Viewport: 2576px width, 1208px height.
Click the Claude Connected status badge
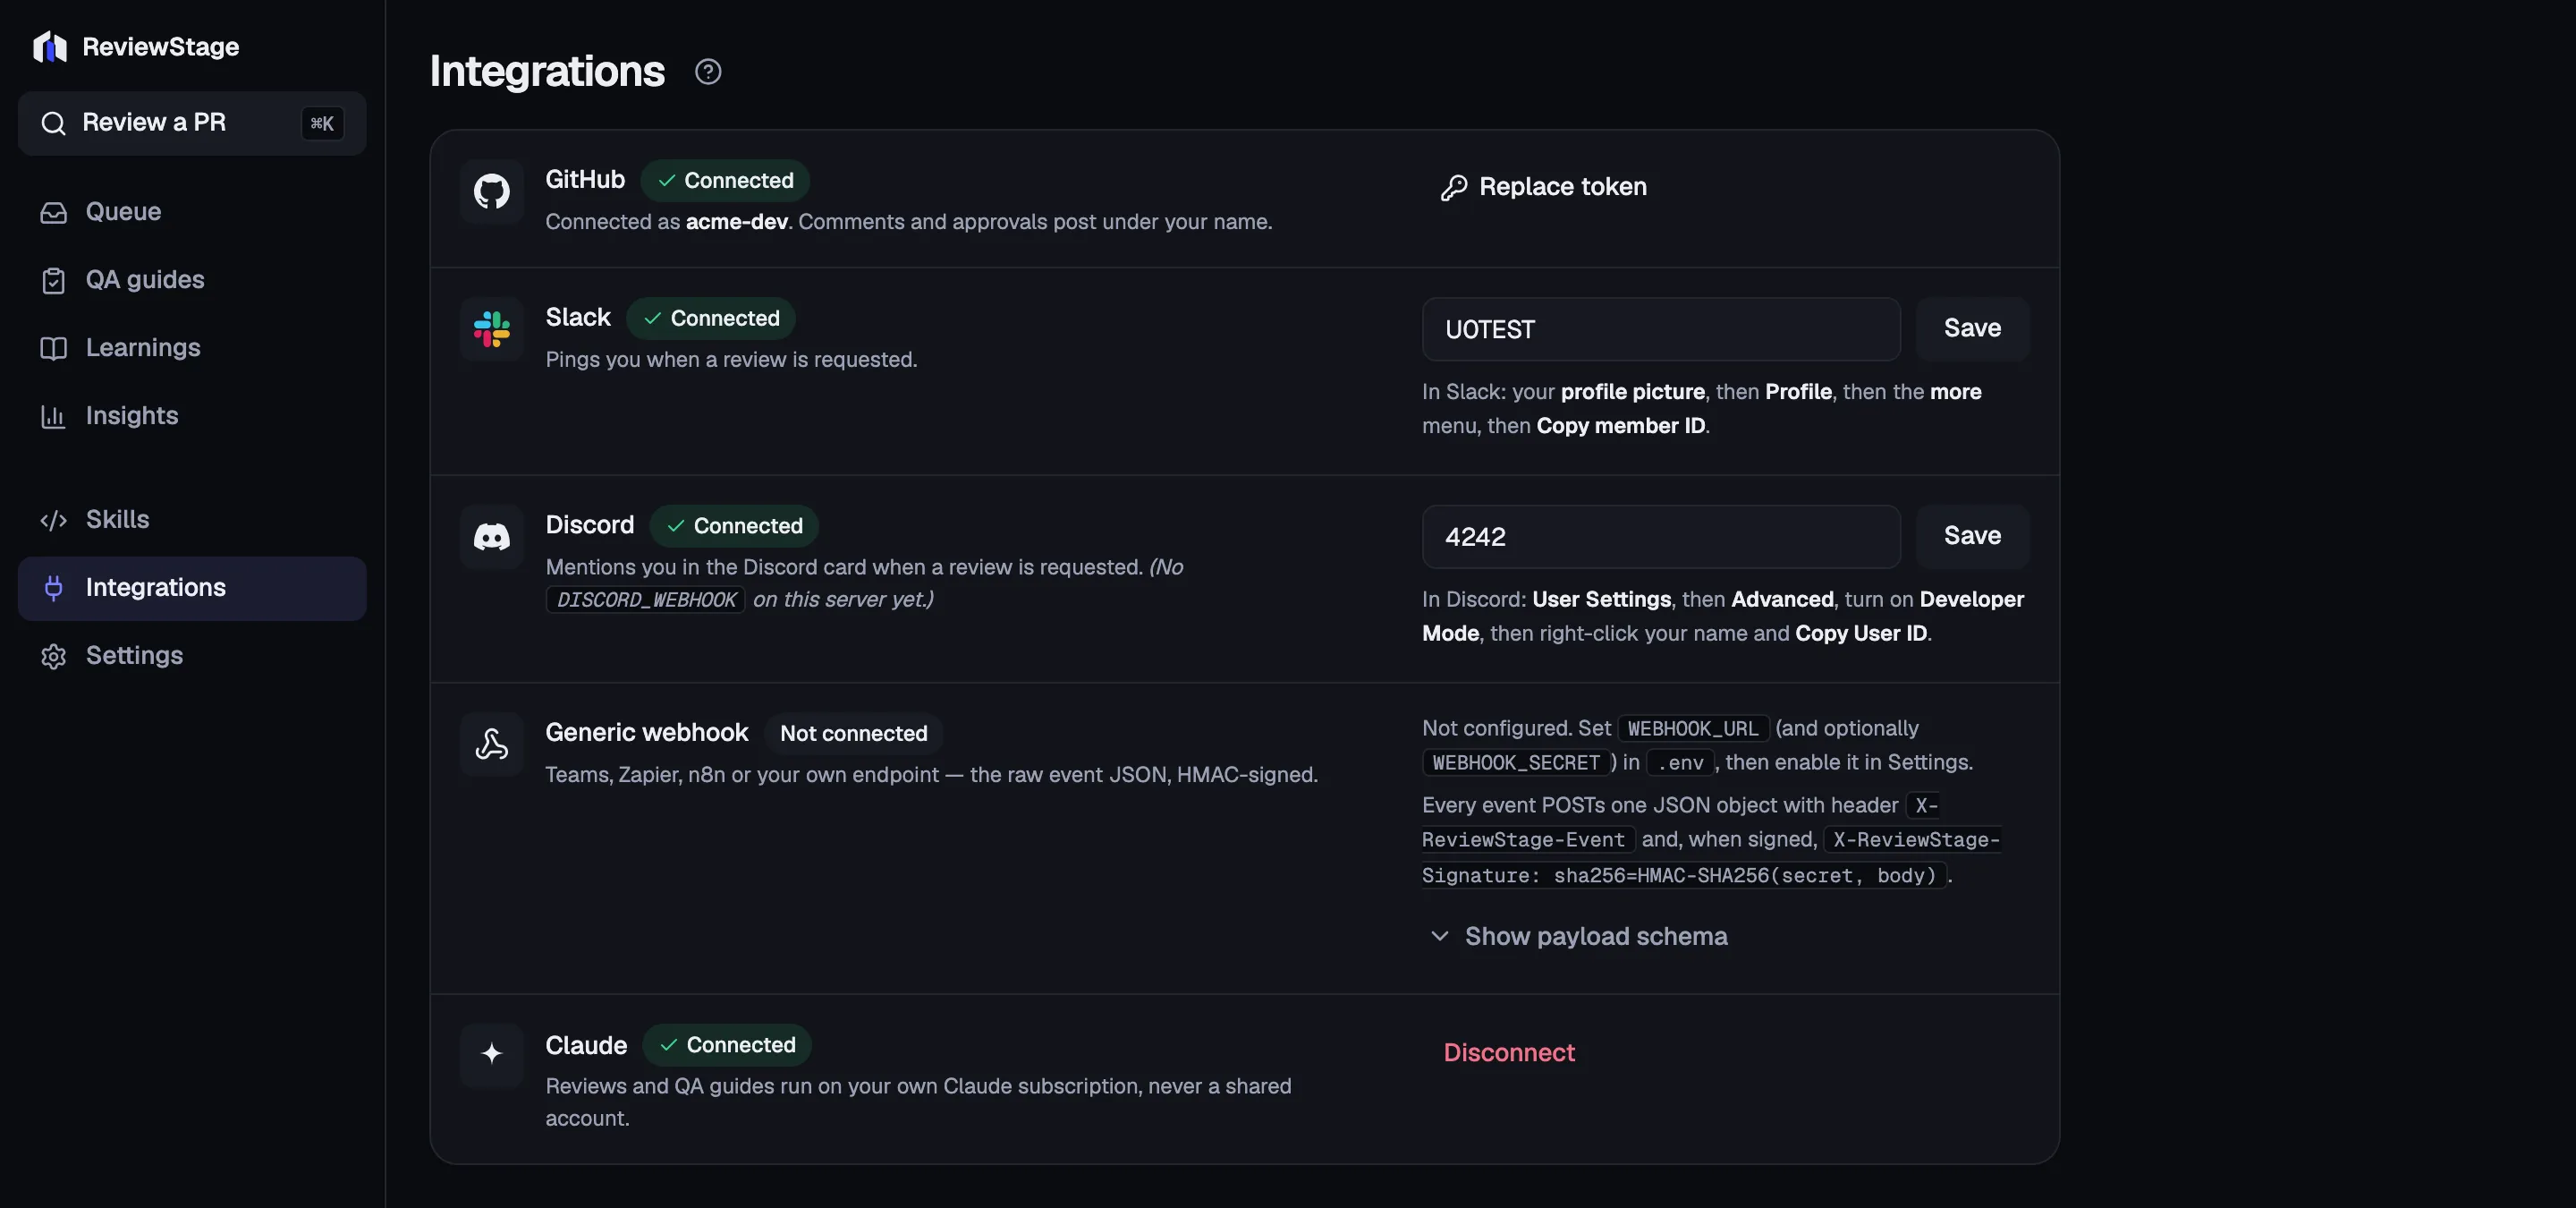pos(727,1045)
